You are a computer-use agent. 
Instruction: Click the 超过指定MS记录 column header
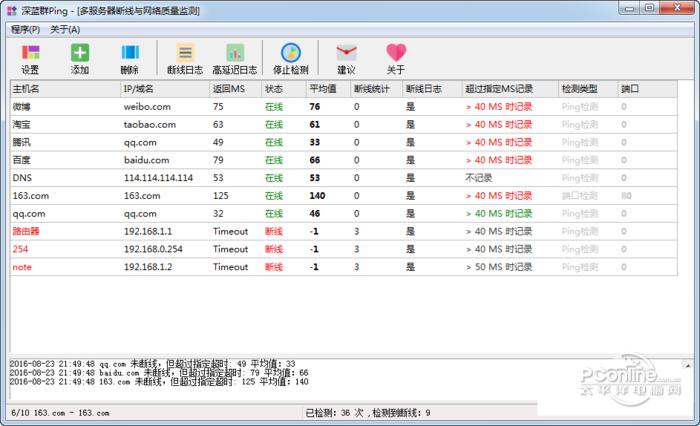[x=510, y=89]
